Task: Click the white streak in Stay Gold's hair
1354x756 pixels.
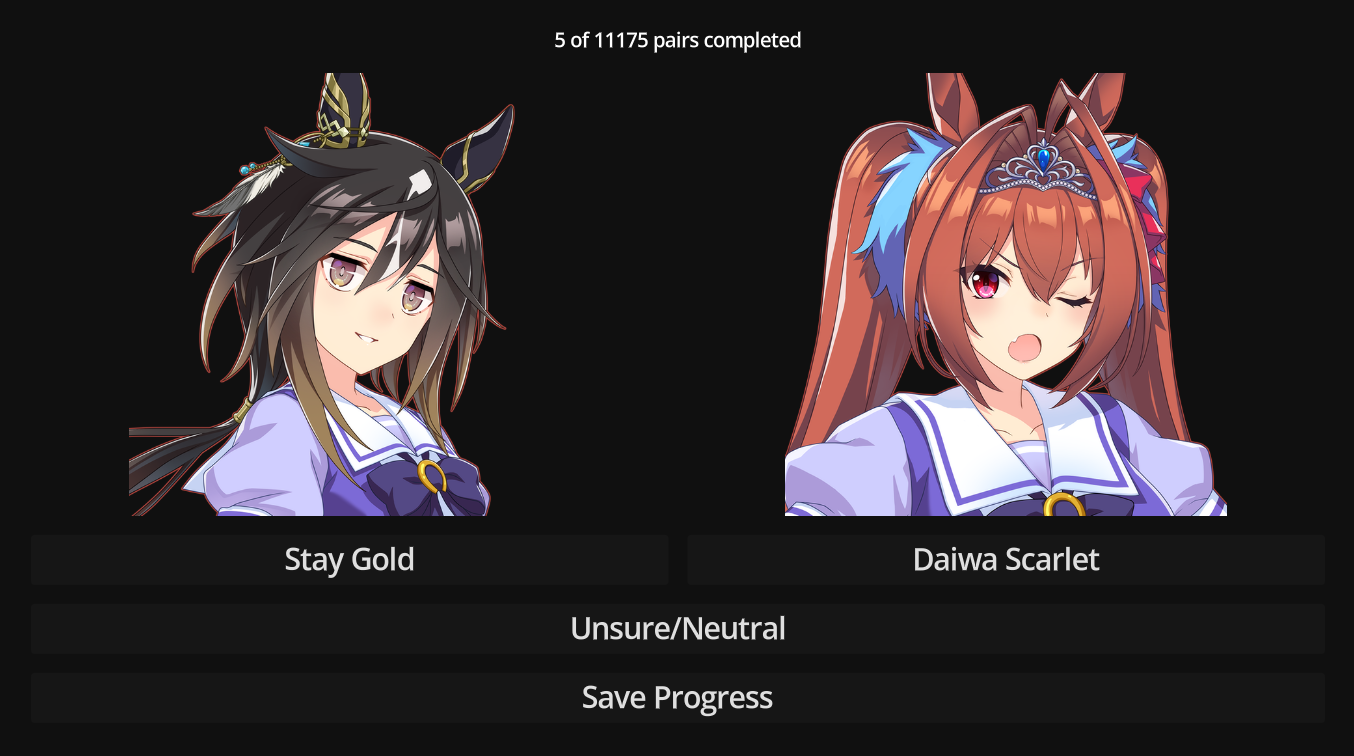Action: tap(419, 182)
